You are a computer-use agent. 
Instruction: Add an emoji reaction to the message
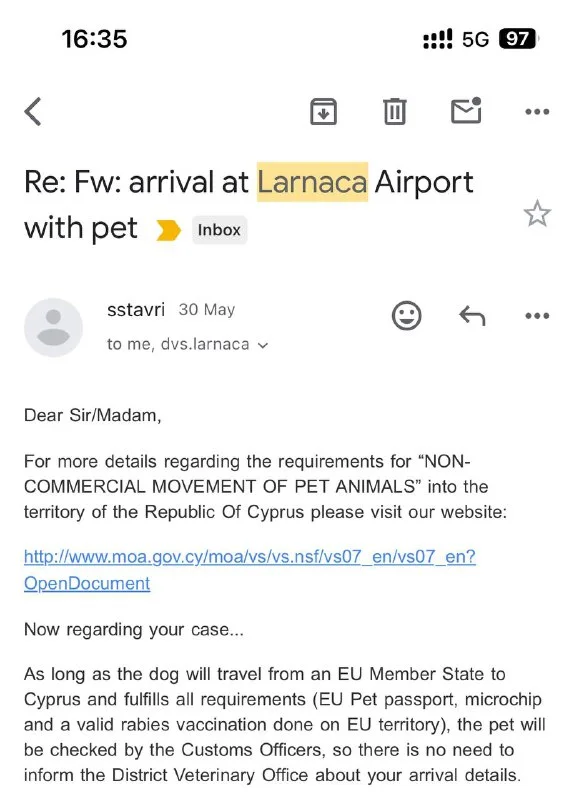[407, 315]
